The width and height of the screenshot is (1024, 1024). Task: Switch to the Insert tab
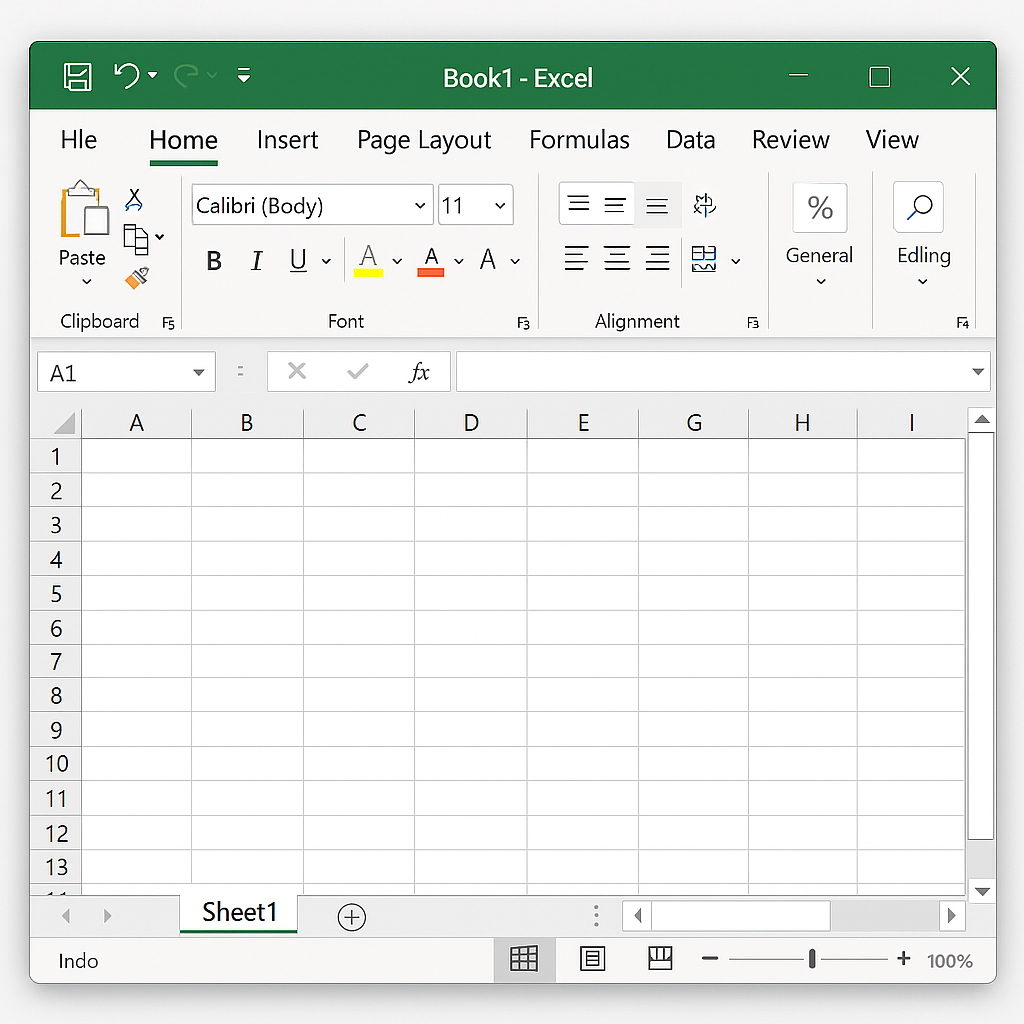point(287,140)
